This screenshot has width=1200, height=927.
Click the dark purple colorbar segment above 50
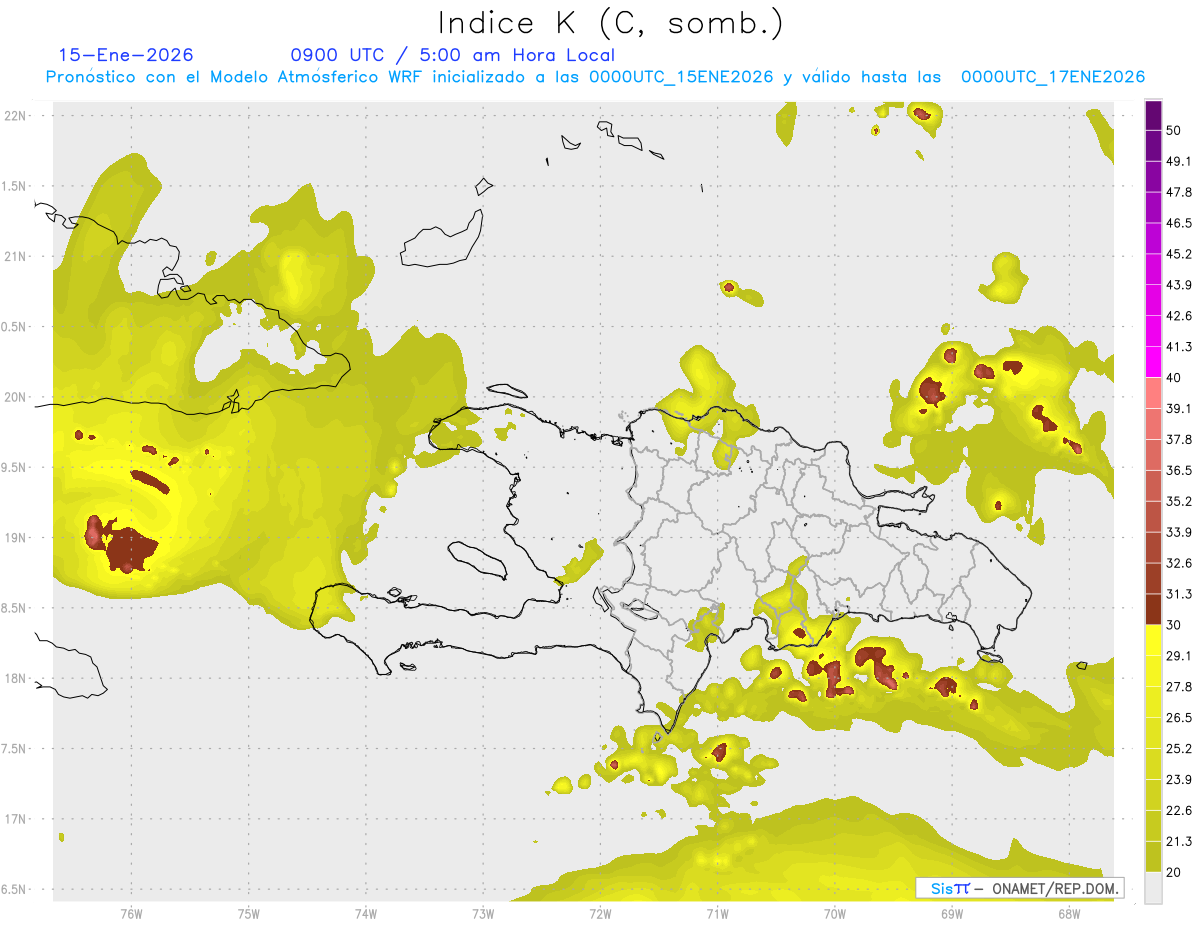coord(1154,115)
